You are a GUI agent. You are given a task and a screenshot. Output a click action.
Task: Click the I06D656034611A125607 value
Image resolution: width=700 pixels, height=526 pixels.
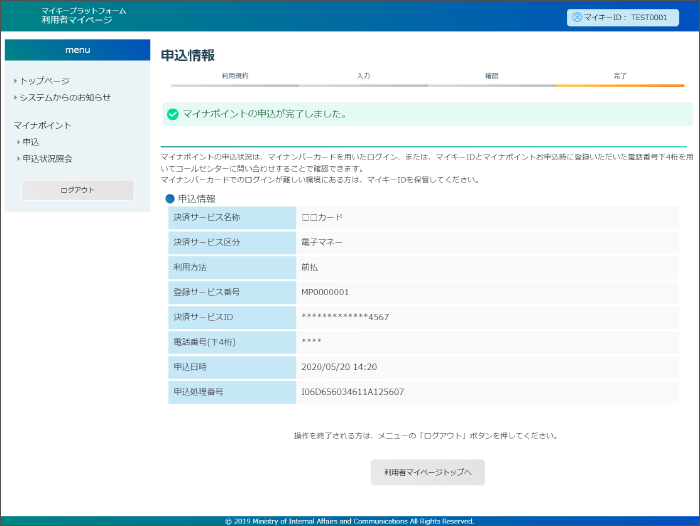click(353, 392)
